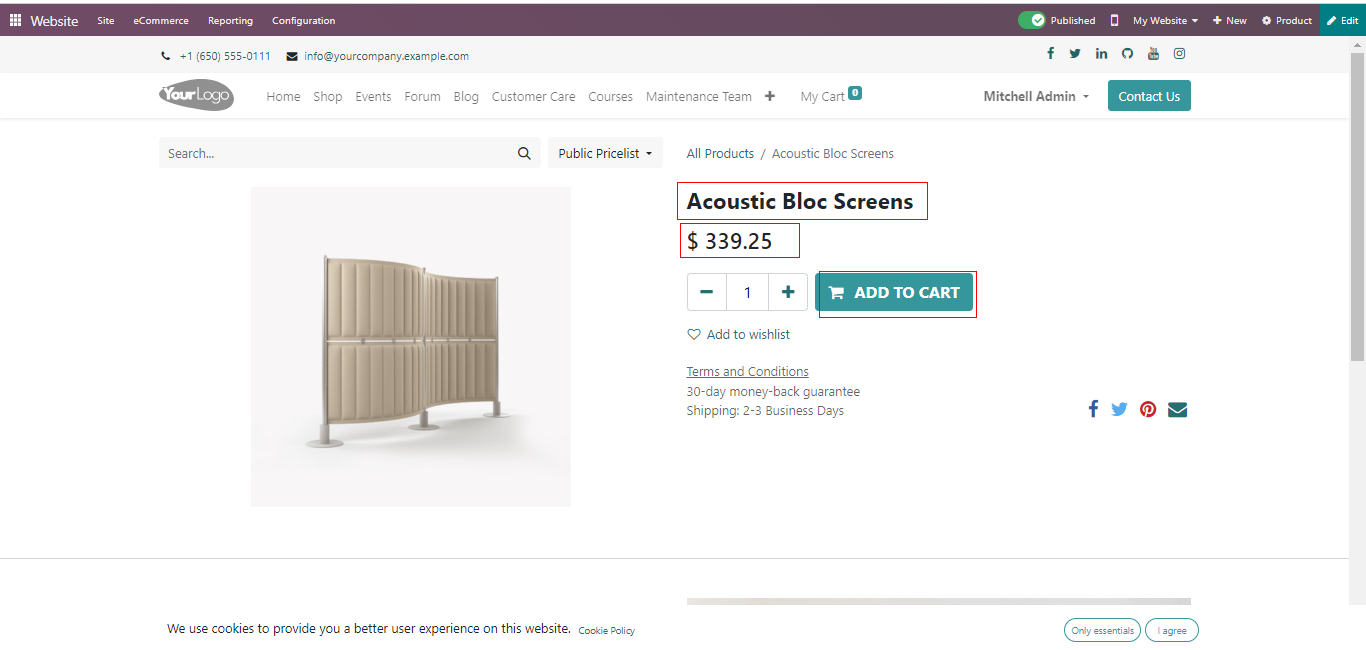Click the Acoustic Bloc Screens product image
Screen dimensions: 1366x650
click(x=410, y=346)
